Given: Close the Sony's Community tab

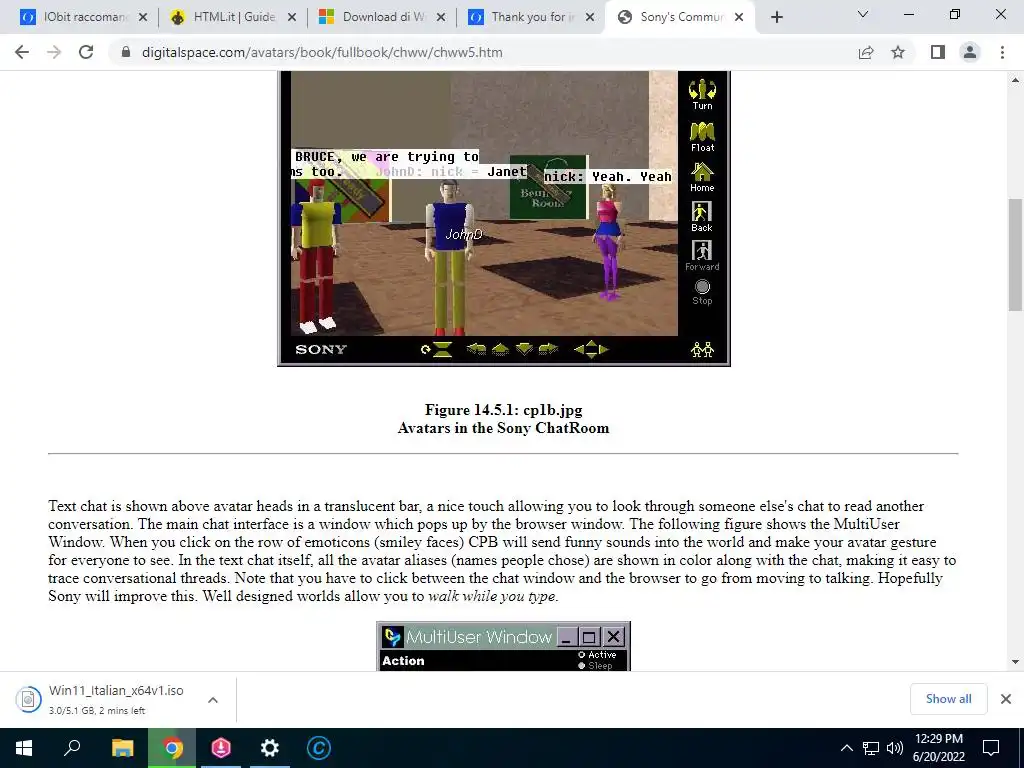Looking at the screenshot, I should pos(739,17).
